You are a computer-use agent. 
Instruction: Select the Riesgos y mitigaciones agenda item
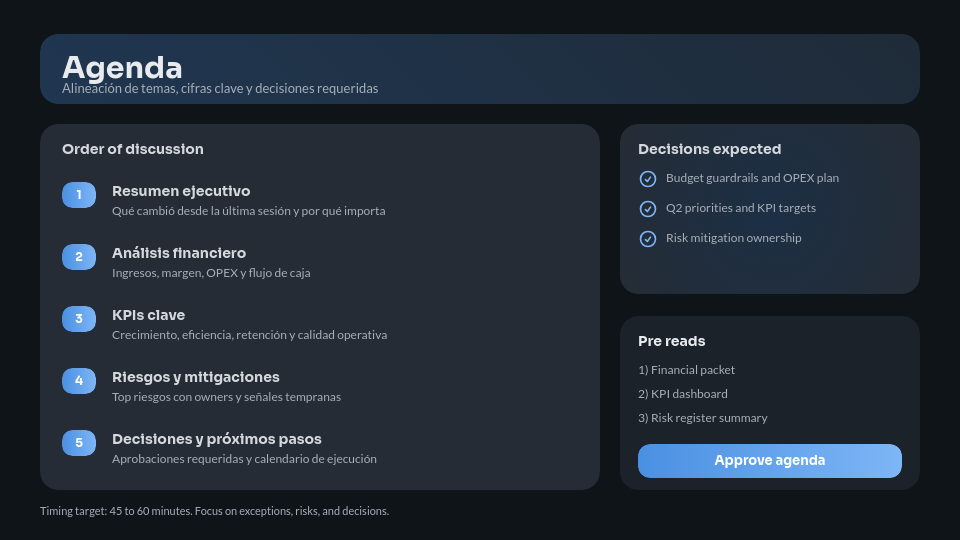(196, 377)
